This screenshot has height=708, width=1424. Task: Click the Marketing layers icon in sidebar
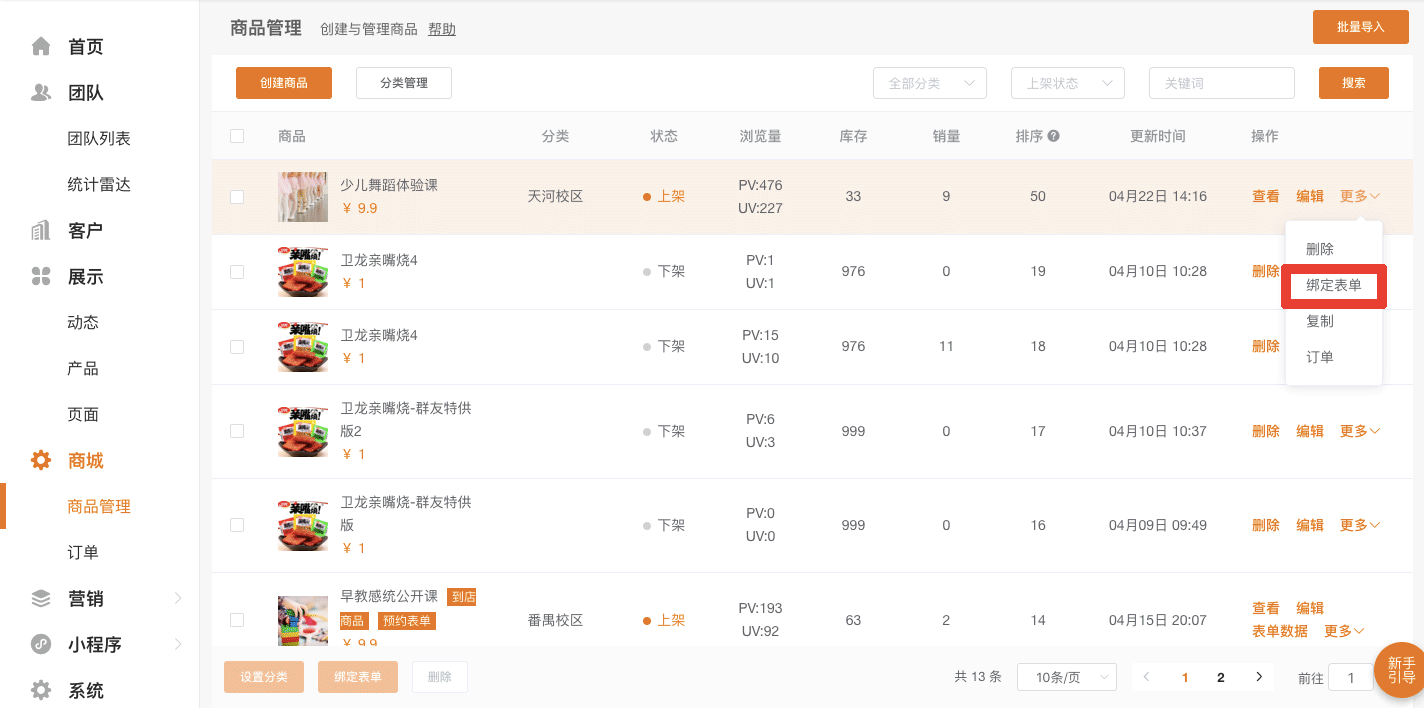41,599
